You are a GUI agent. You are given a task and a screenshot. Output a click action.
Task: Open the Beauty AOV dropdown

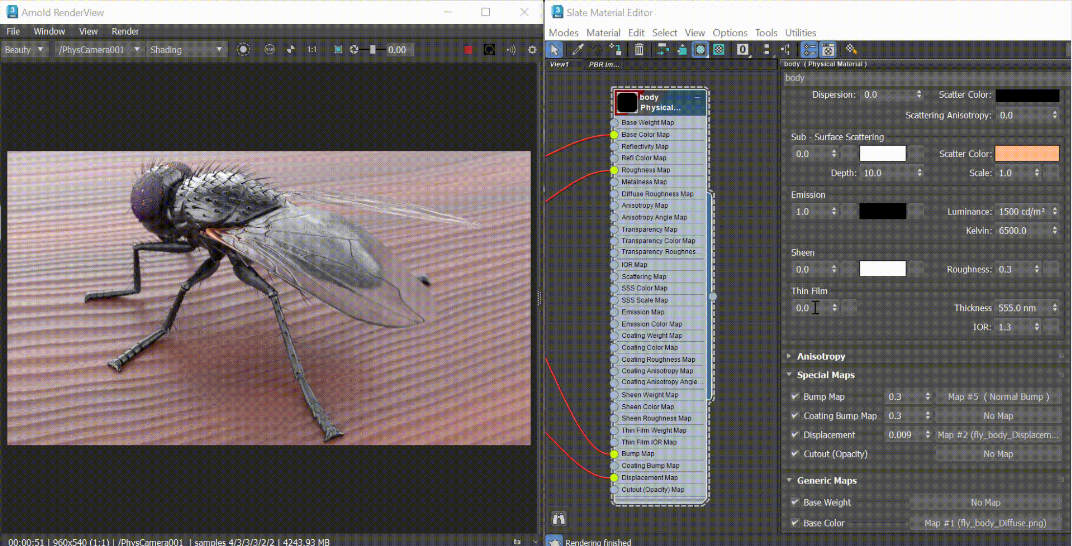point(25,49)
